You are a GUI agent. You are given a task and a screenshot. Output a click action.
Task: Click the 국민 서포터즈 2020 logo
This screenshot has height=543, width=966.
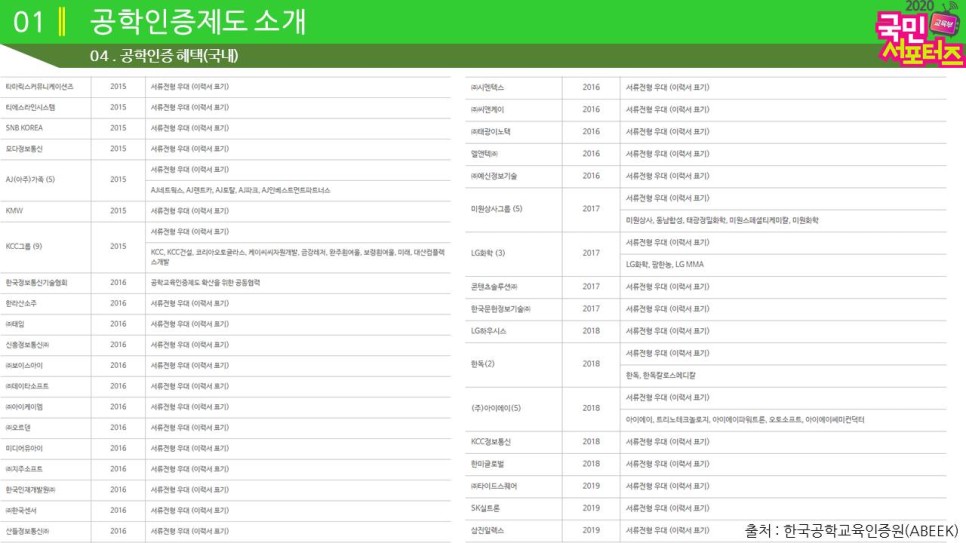919,33
